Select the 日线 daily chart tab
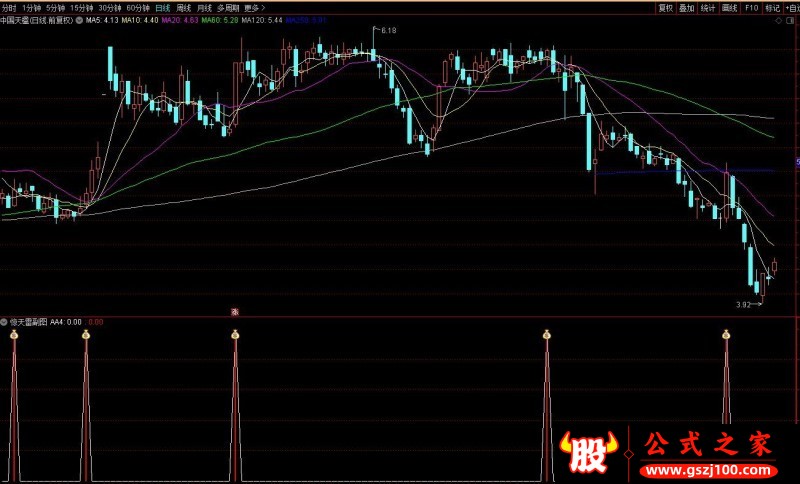The image size is (800, 484). (163, 8)
